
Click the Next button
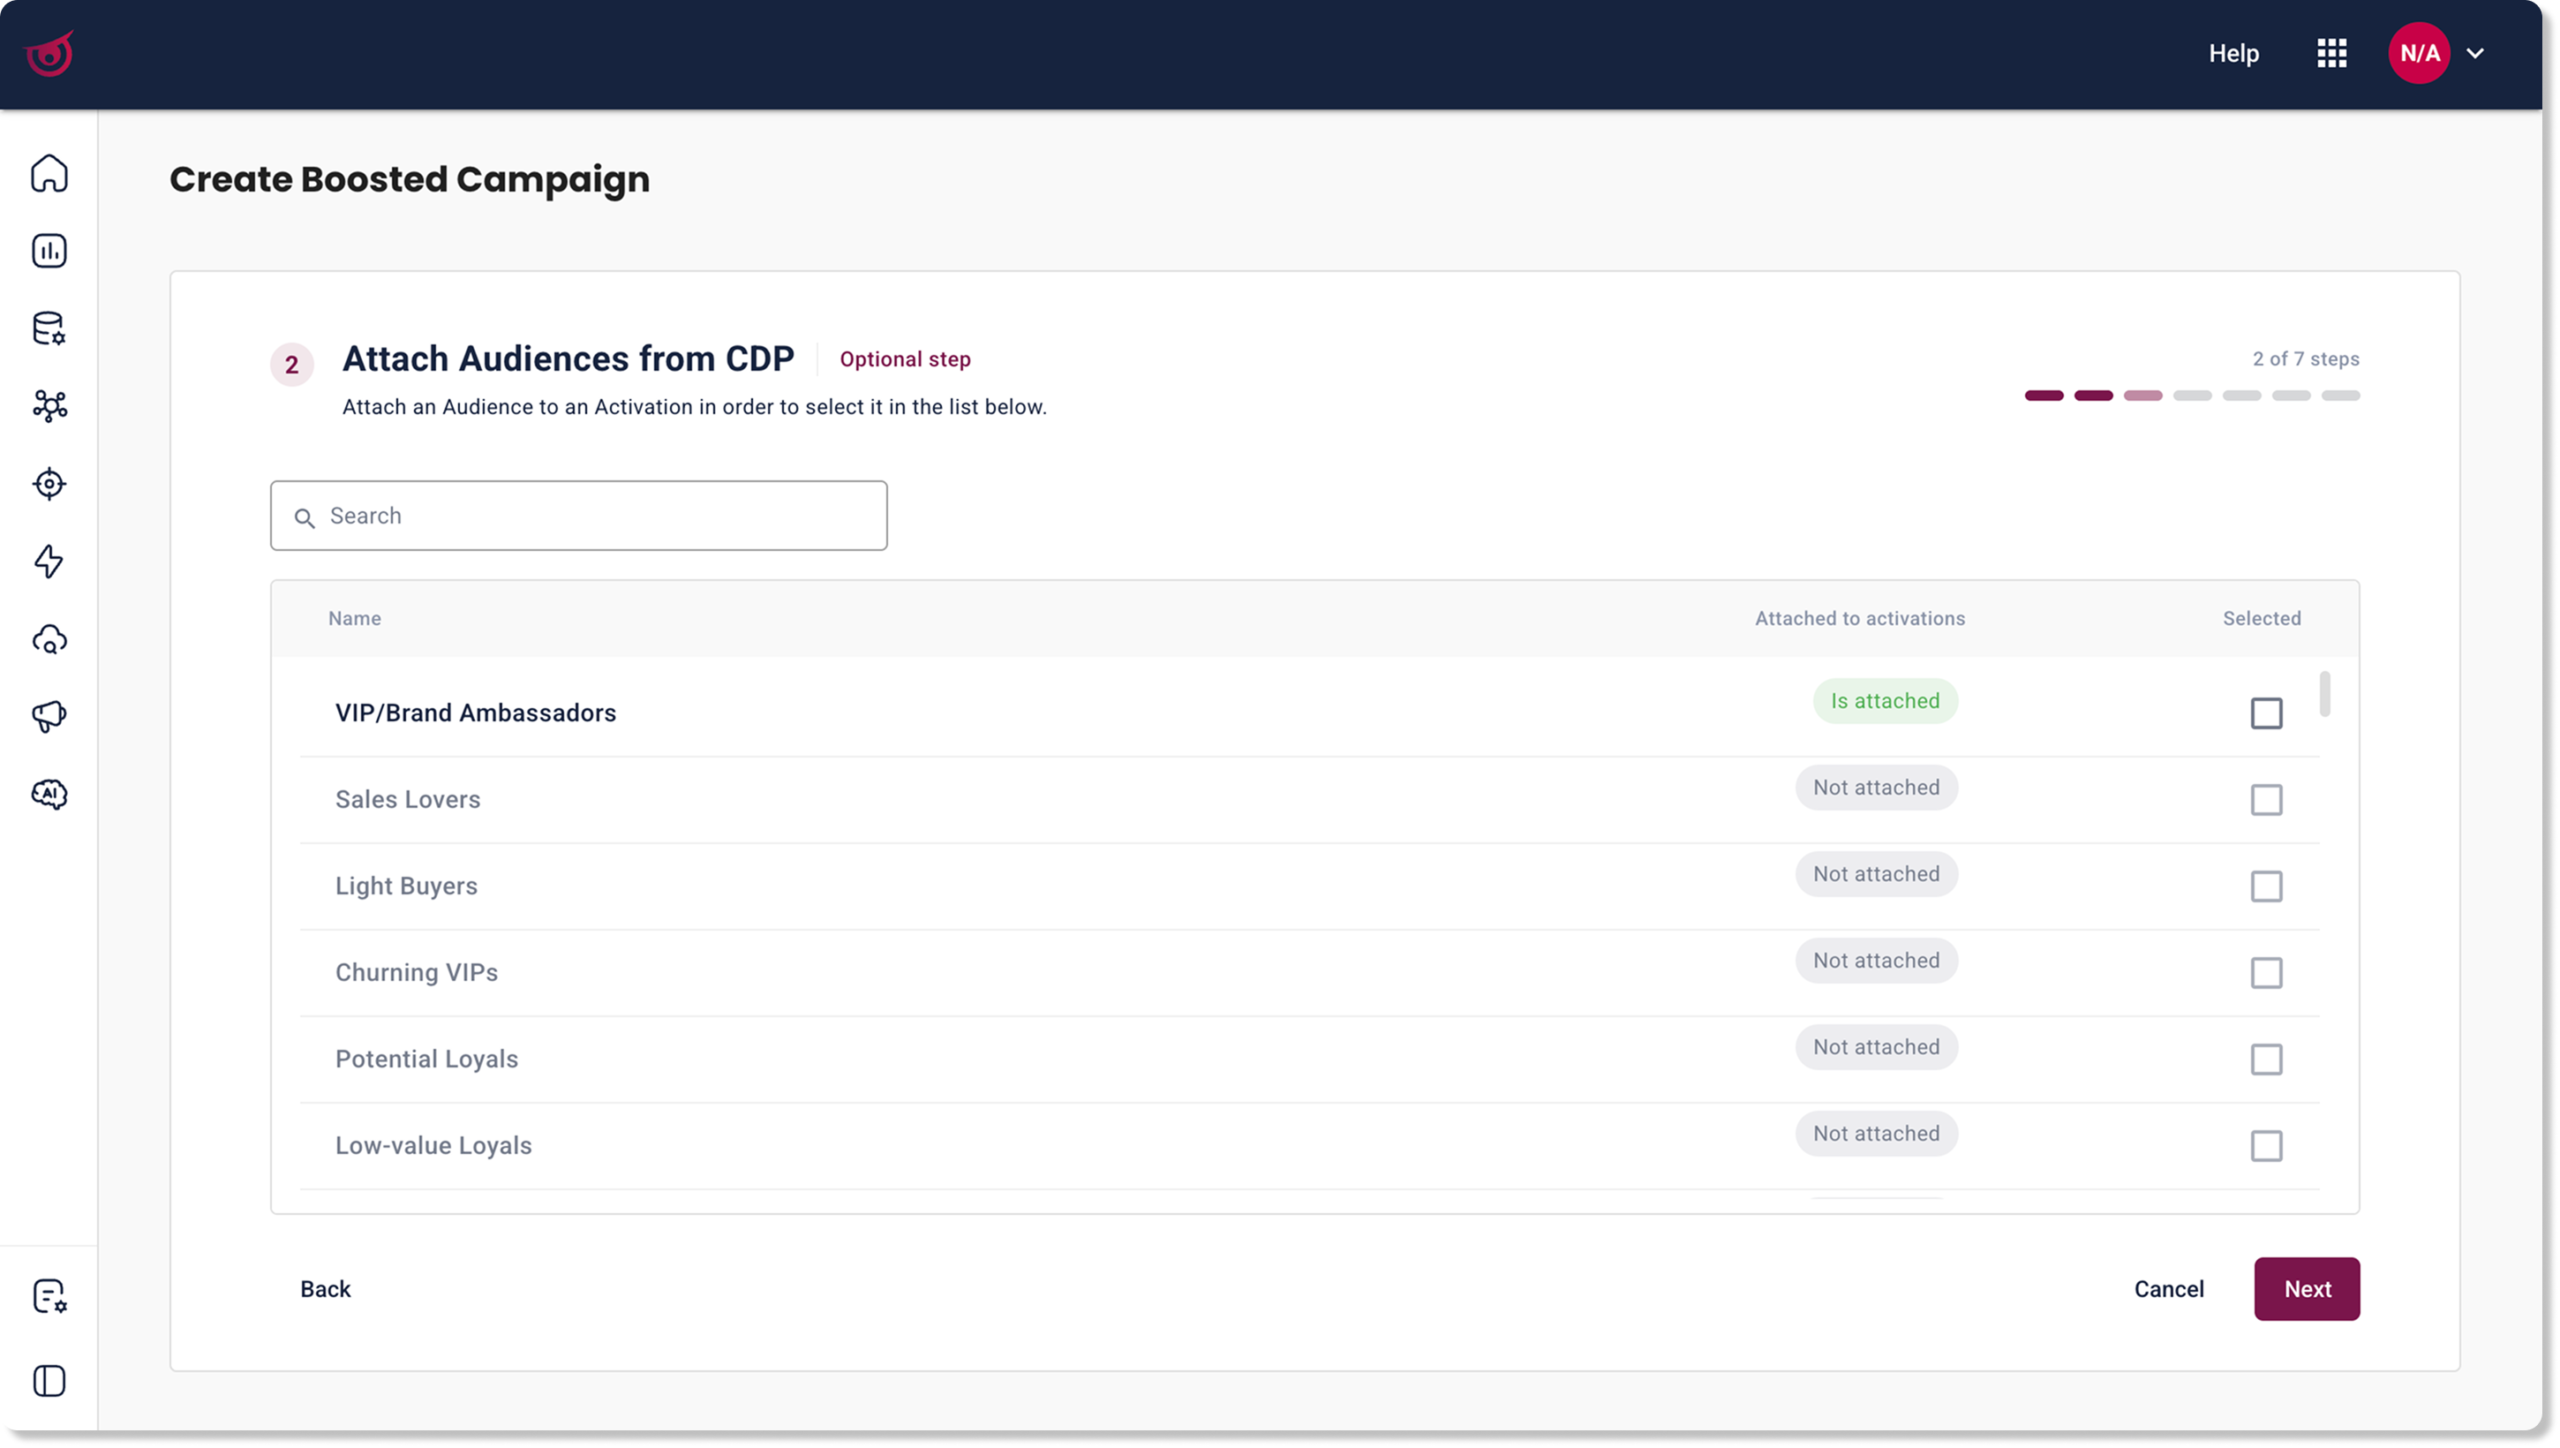pos(2306,1288)
